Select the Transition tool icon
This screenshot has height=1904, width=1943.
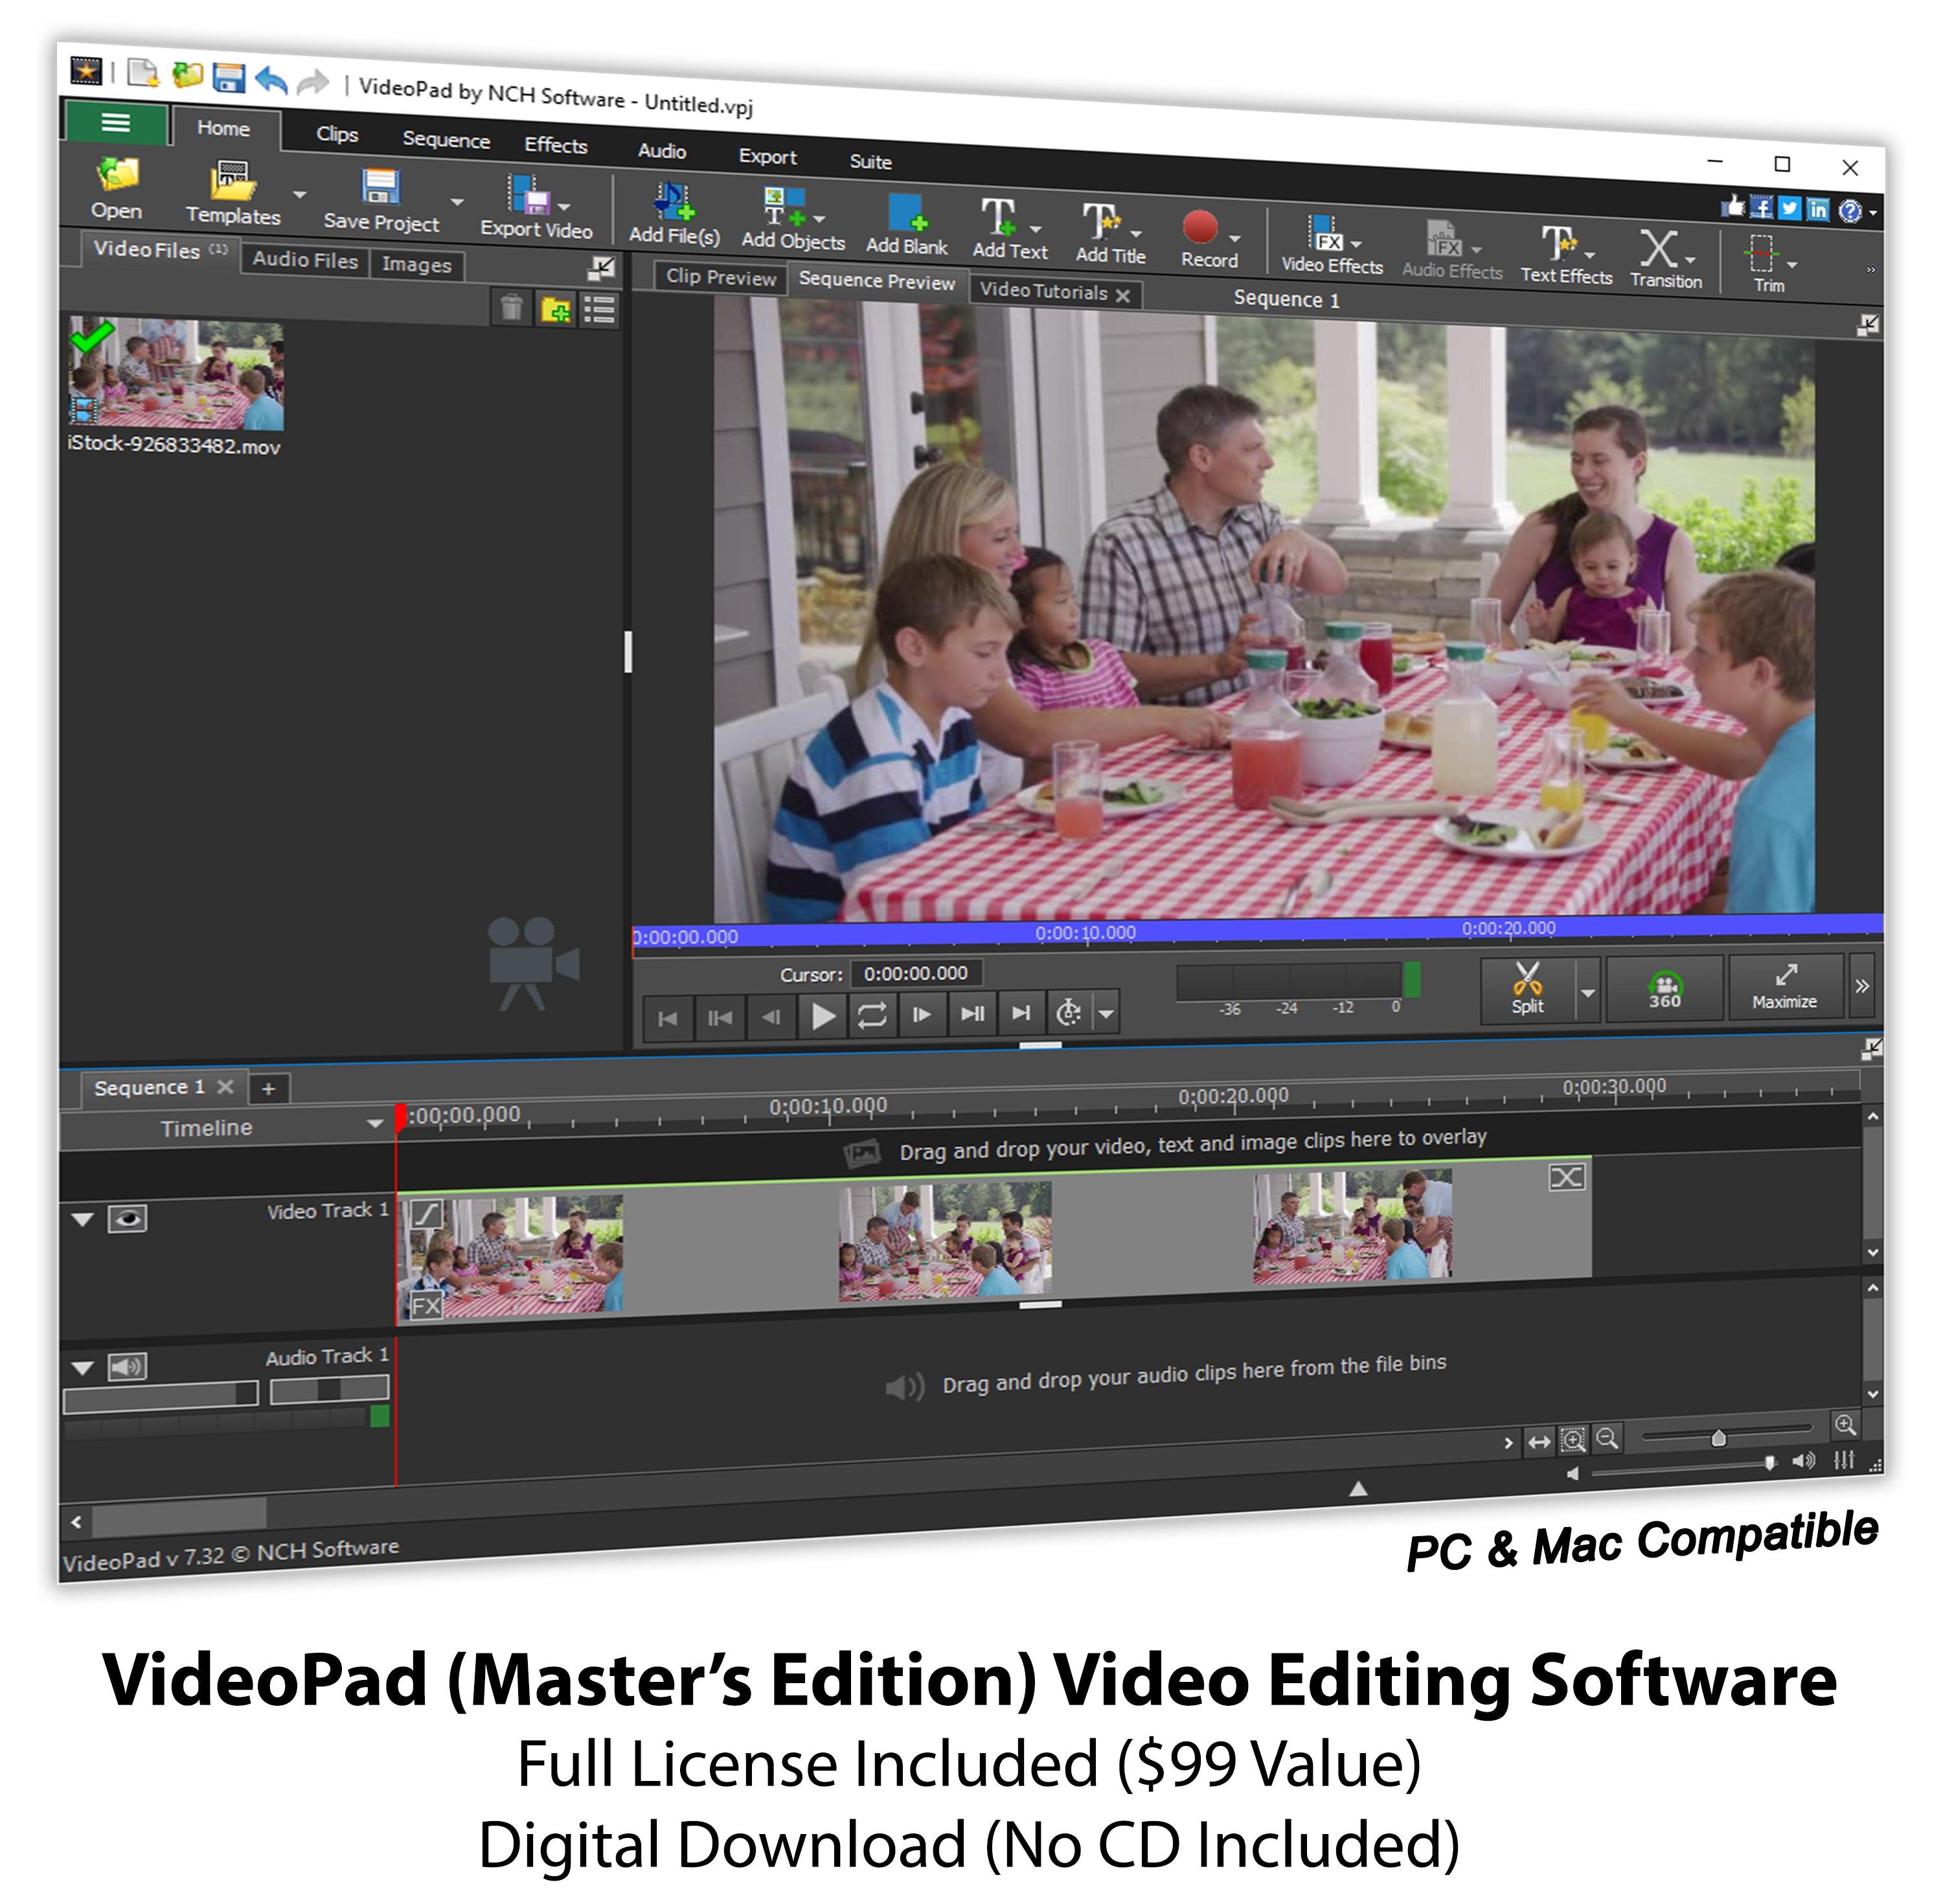point(1660,250)
